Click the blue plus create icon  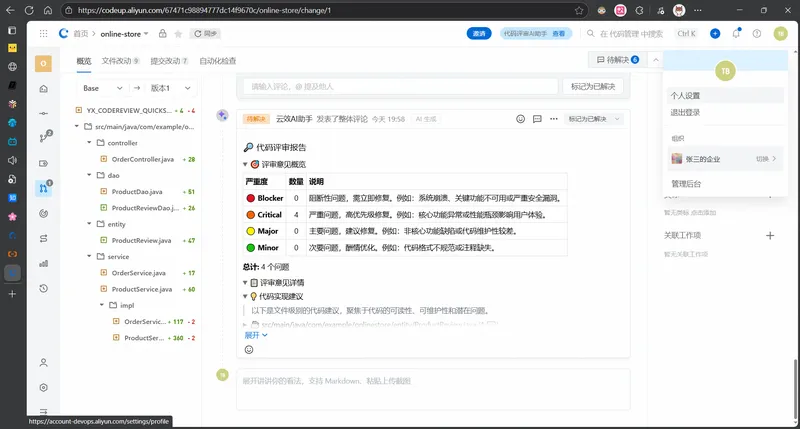pyautogui.click(x=715, y=34)
